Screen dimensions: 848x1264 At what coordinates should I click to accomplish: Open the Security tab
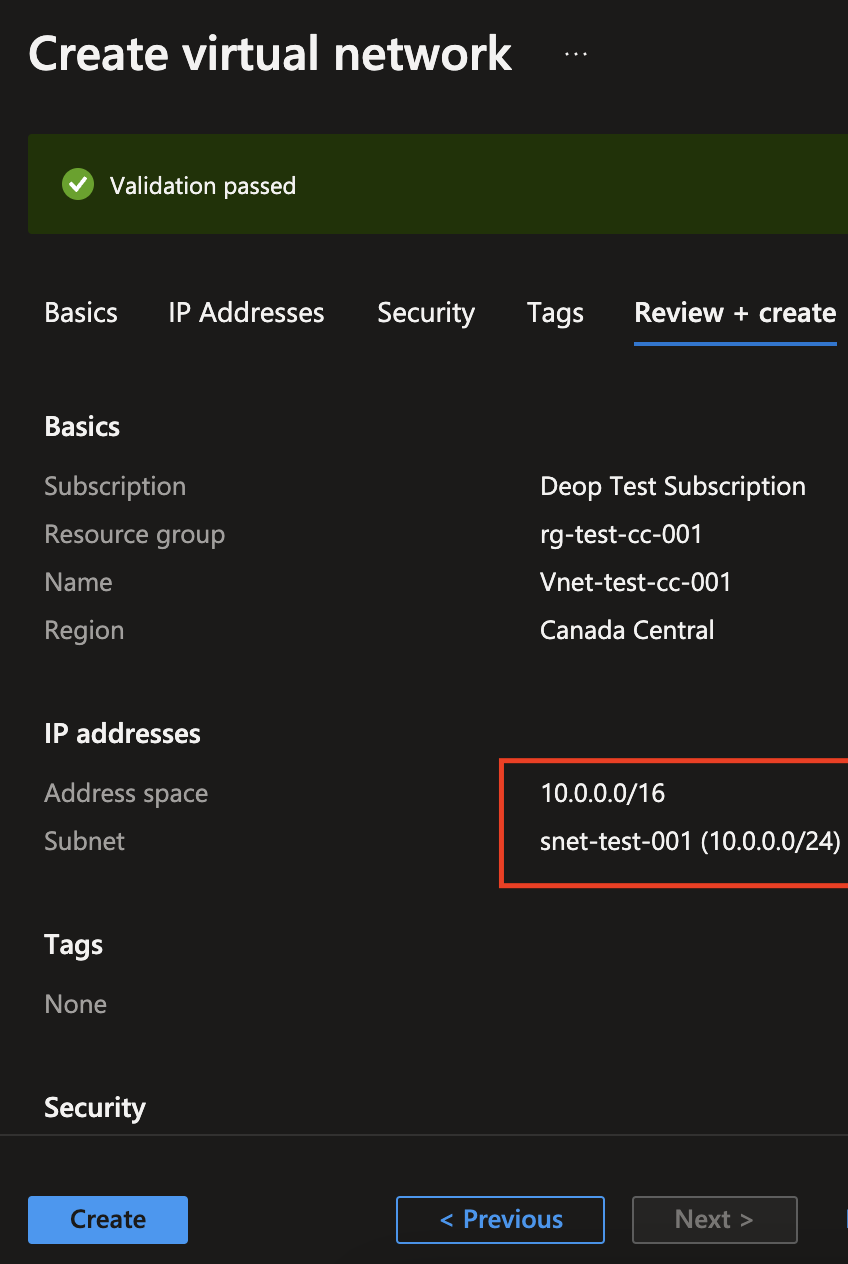(426, 313)
